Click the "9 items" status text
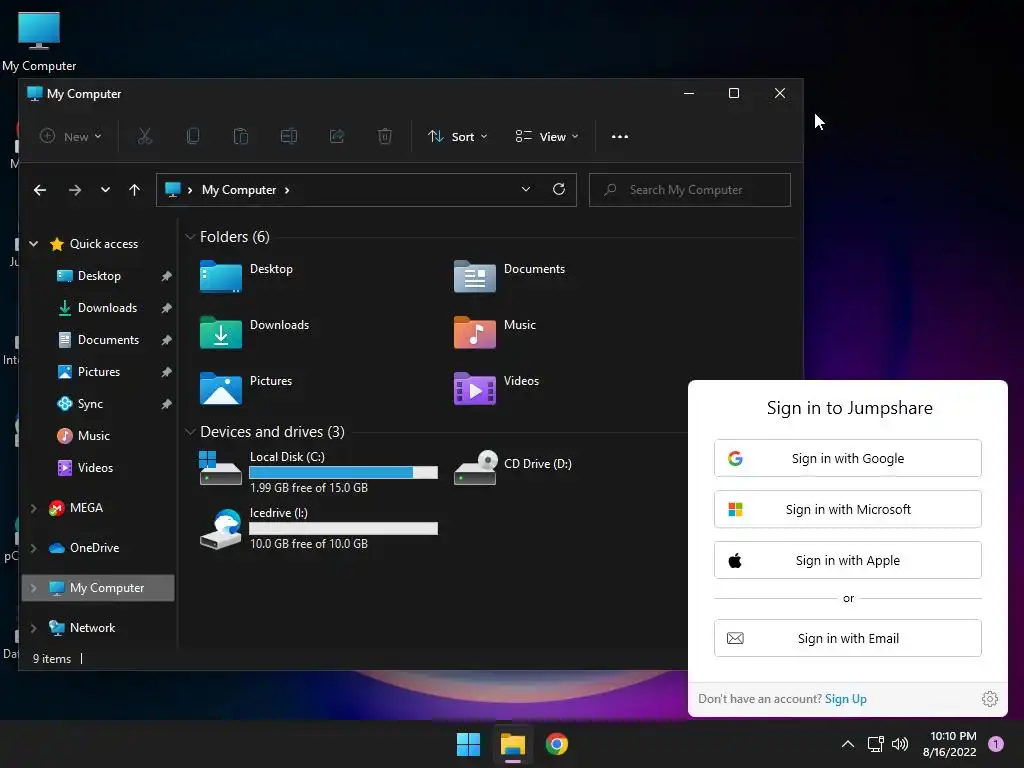Viewport: 1024px width, 768px height. tap(52, 658)
